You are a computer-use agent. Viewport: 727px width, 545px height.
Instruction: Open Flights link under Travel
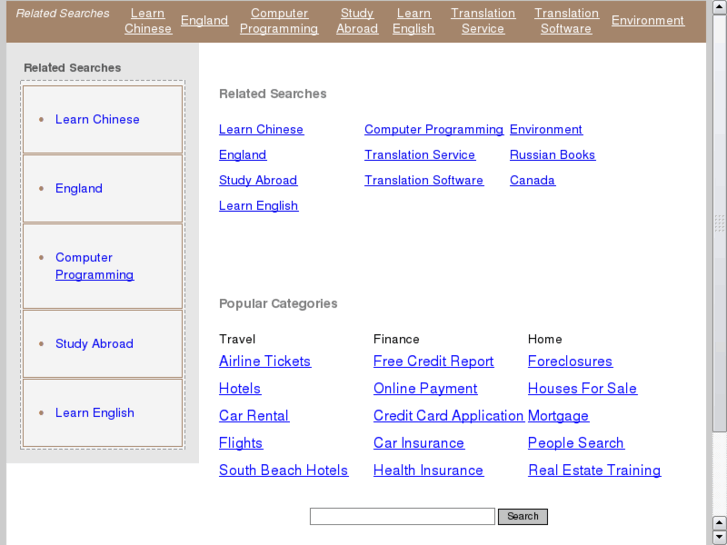tap(241, 443)
